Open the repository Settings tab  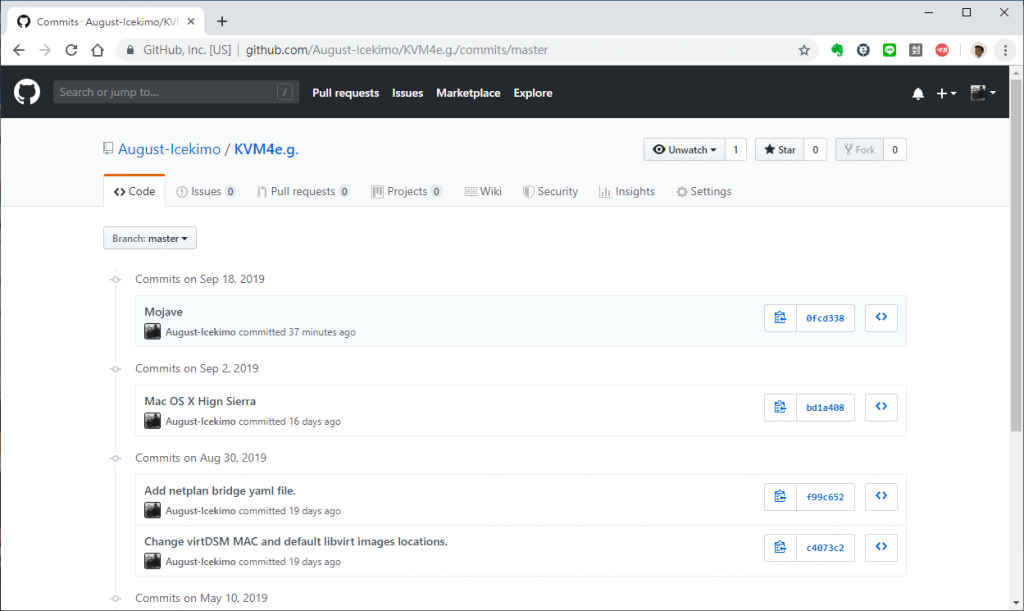click(x=704, y=191)
